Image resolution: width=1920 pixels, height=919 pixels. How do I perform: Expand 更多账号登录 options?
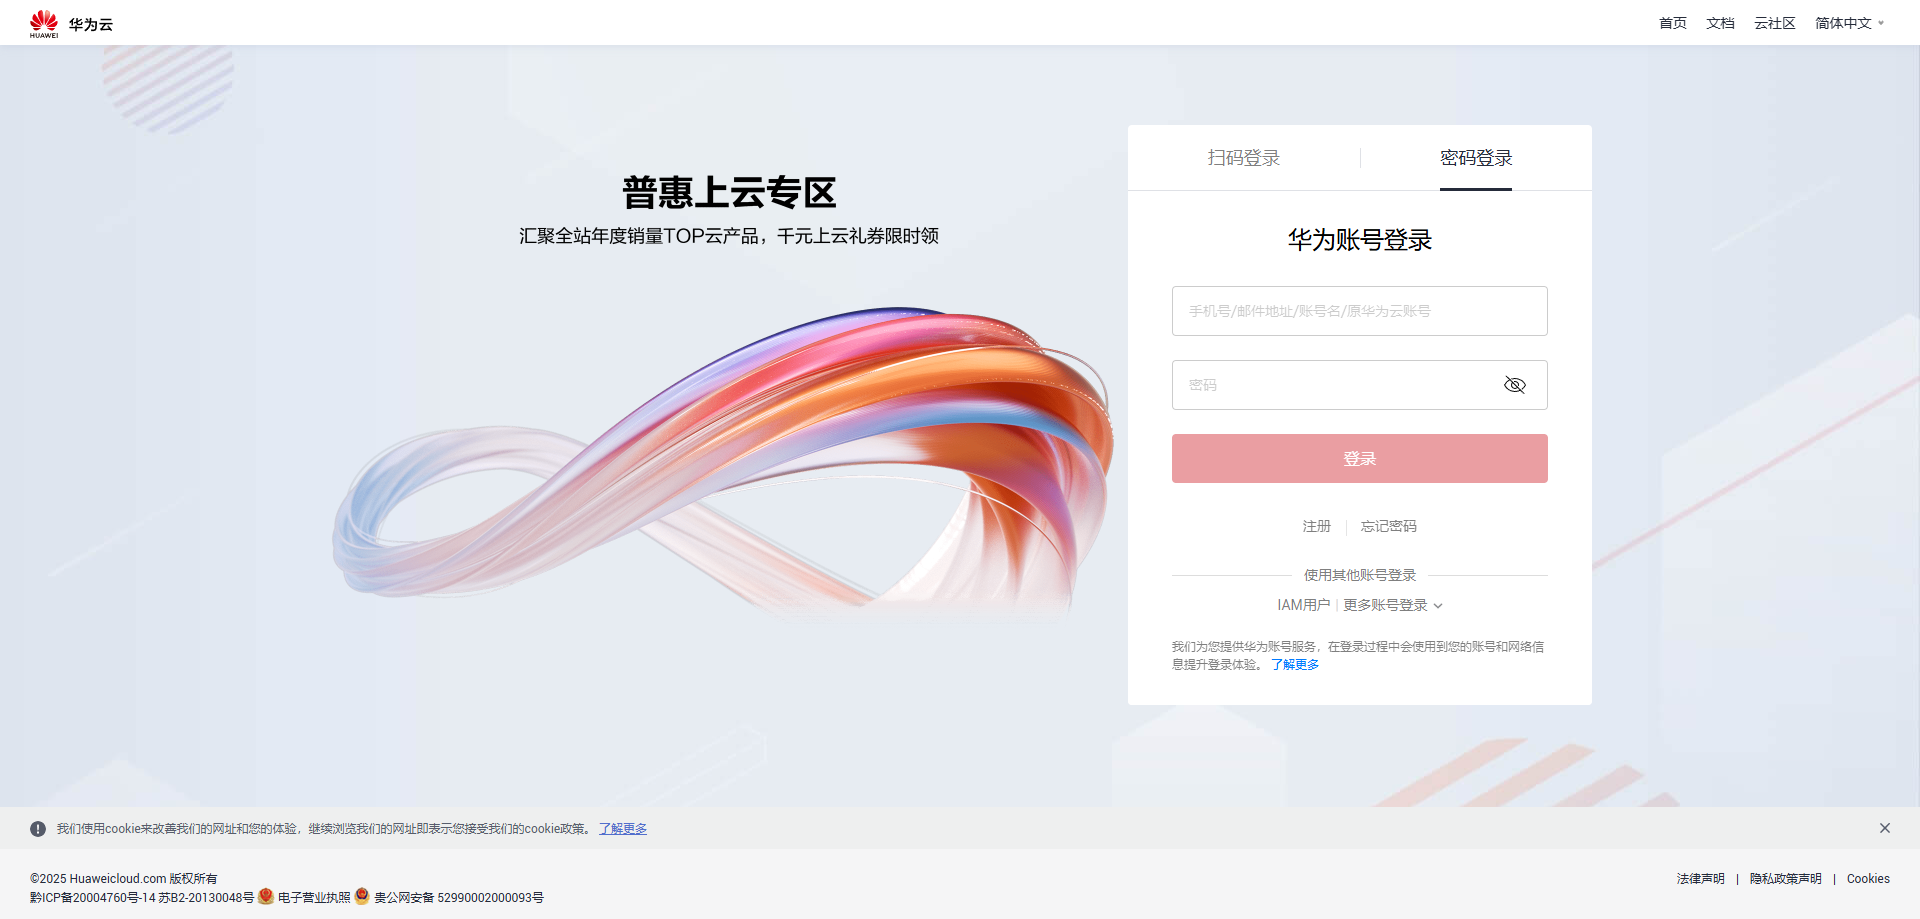coord(1393,605)
